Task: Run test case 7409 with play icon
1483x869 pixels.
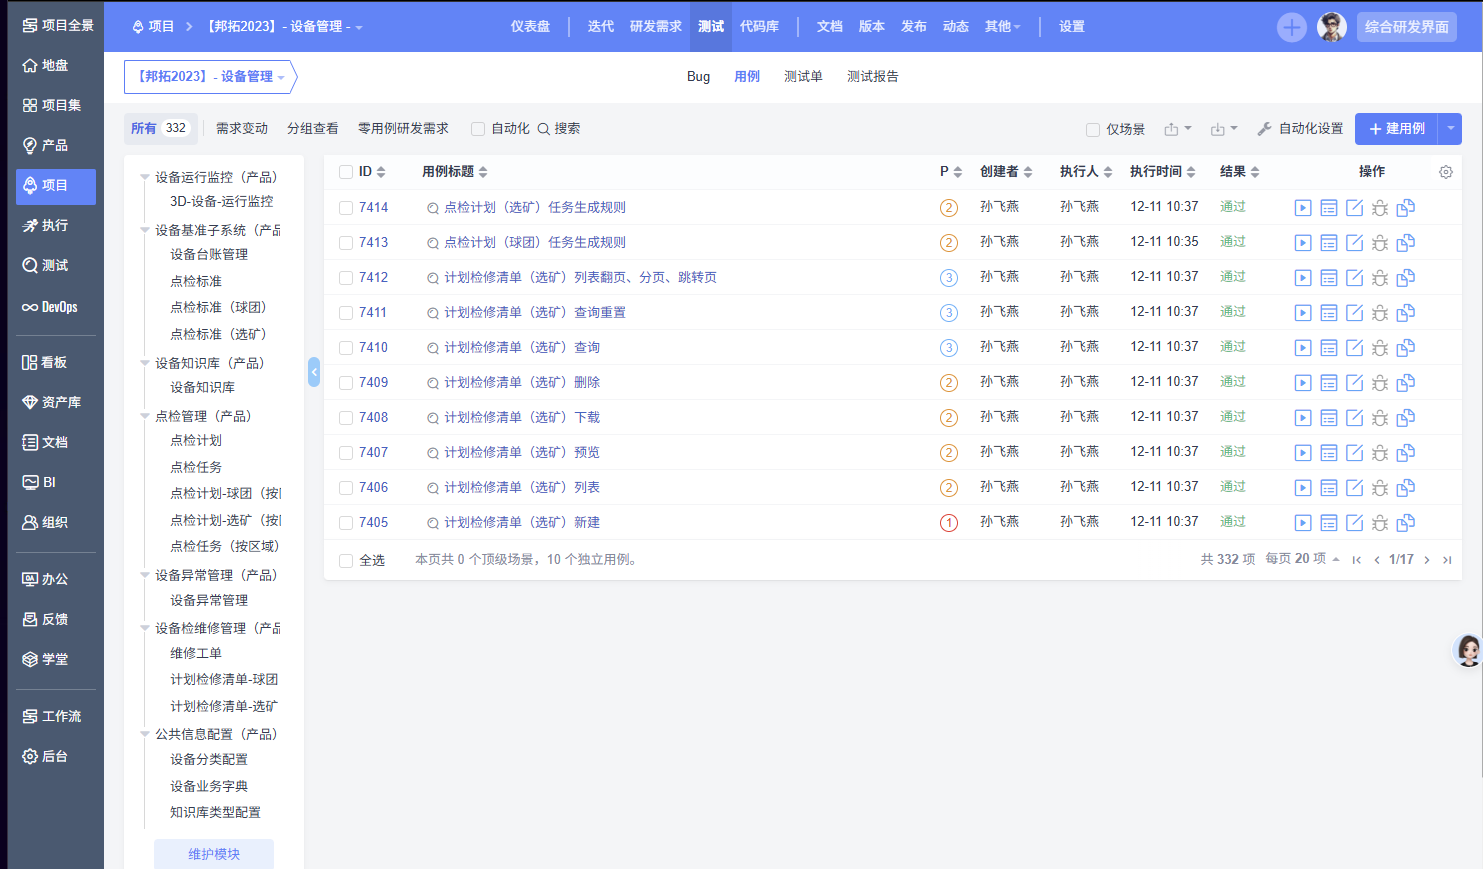Action: 1302,383
